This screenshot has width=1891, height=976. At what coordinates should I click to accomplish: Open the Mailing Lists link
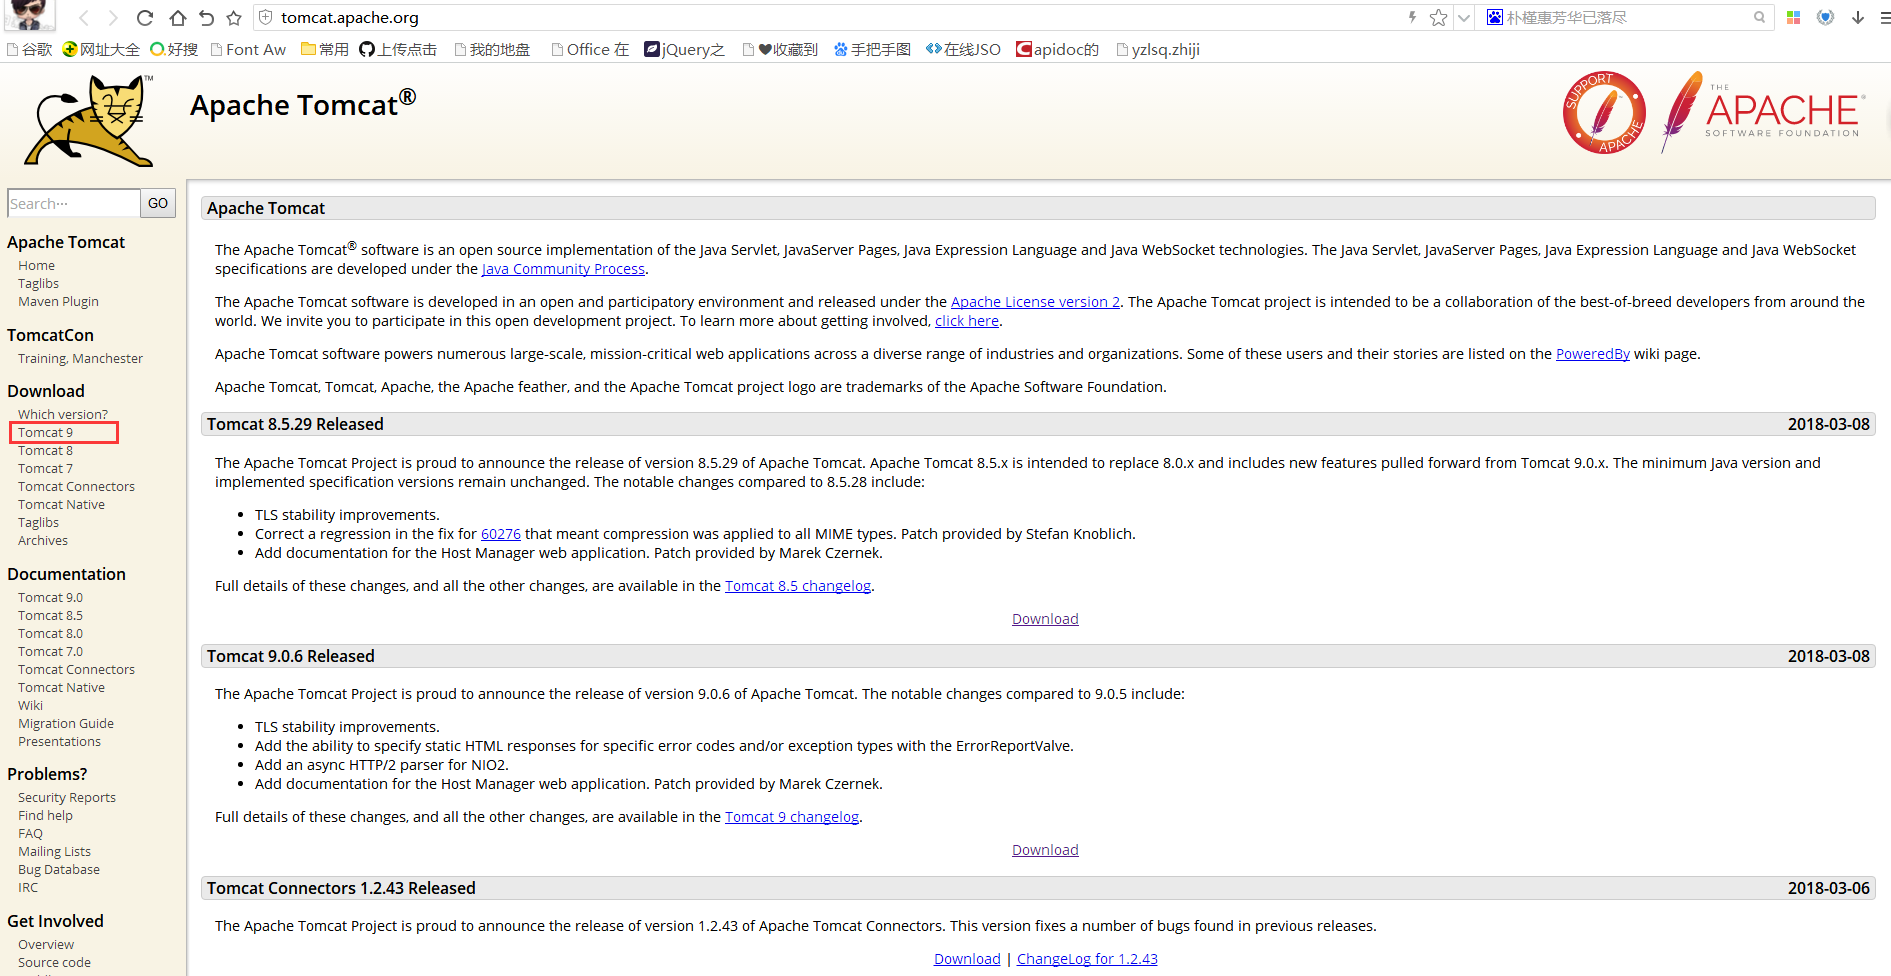(54, 851)
